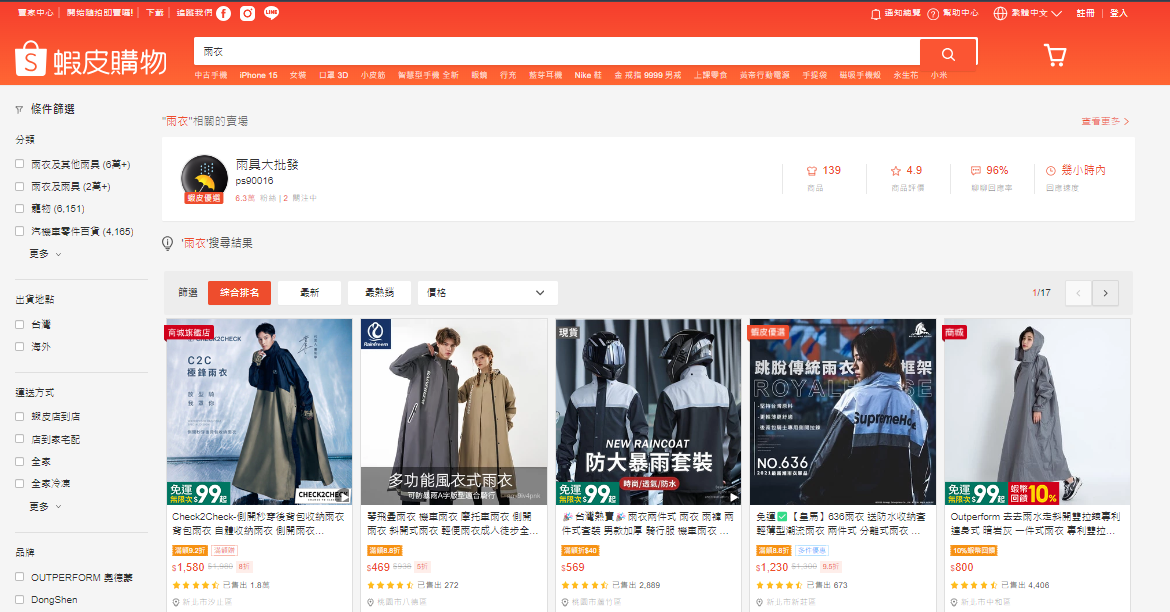Click the chat icon next to 96%
Viewport: 1170px width, 612px height.
pos(975,171)
